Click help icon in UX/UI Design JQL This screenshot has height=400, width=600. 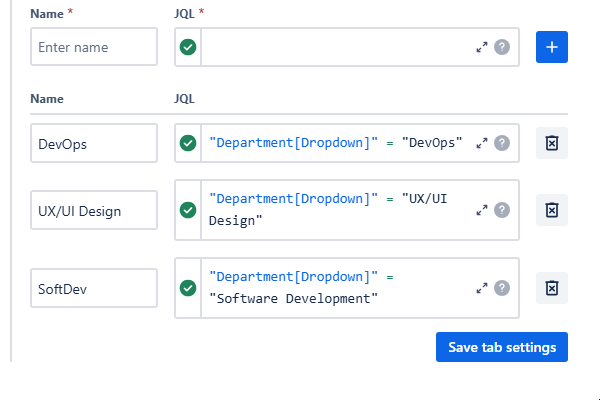pyautogui.click(x=502, y=210)
